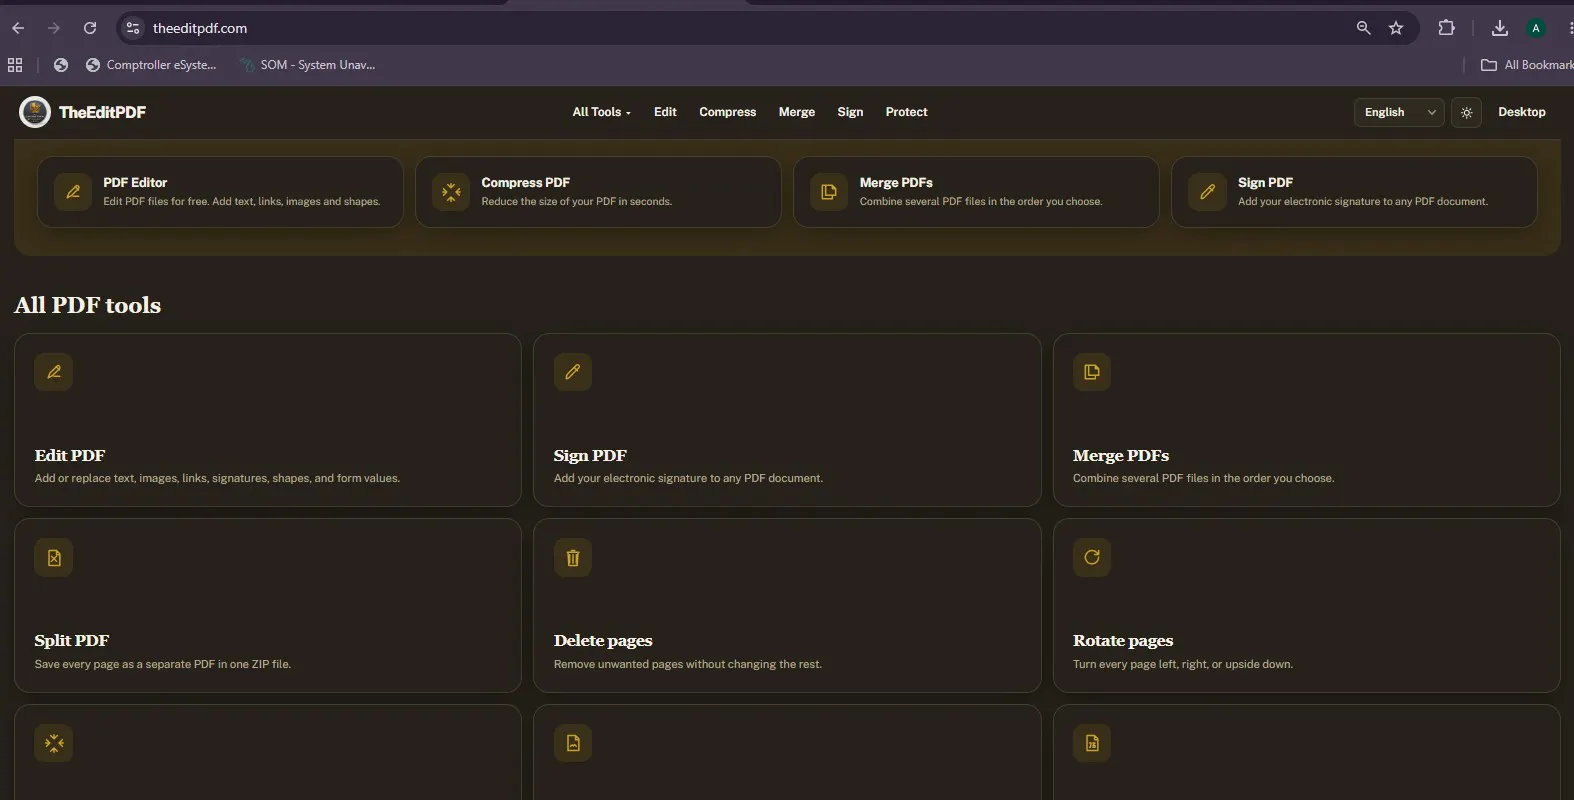Open the Compress nav item
Image resolution: width=1574 pixels, height=800 pixels.
click(728, 112)
